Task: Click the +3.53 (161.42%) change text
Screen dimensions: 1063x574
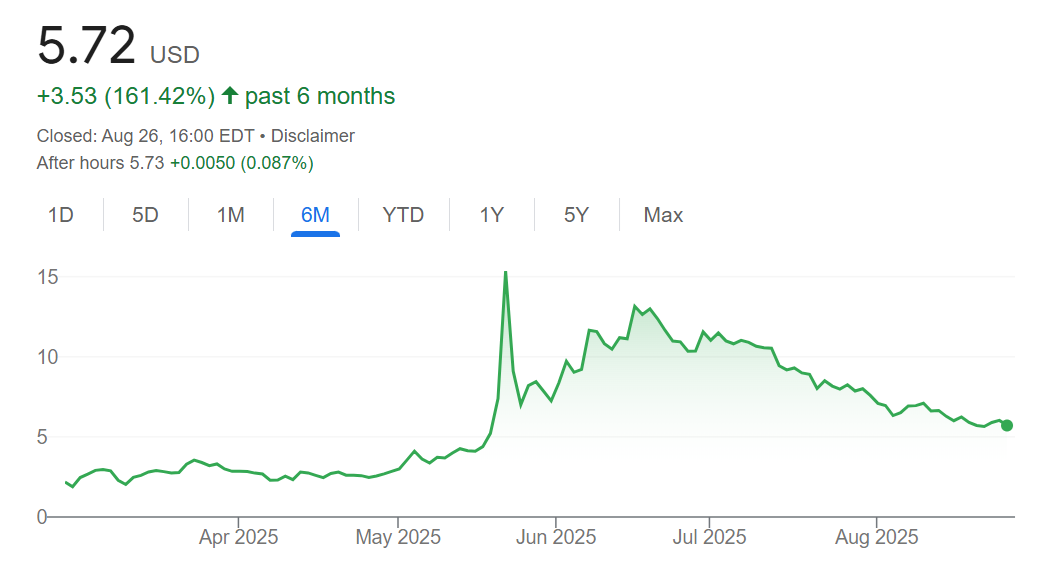Action: pyautogui.click(x=126, y=96)
